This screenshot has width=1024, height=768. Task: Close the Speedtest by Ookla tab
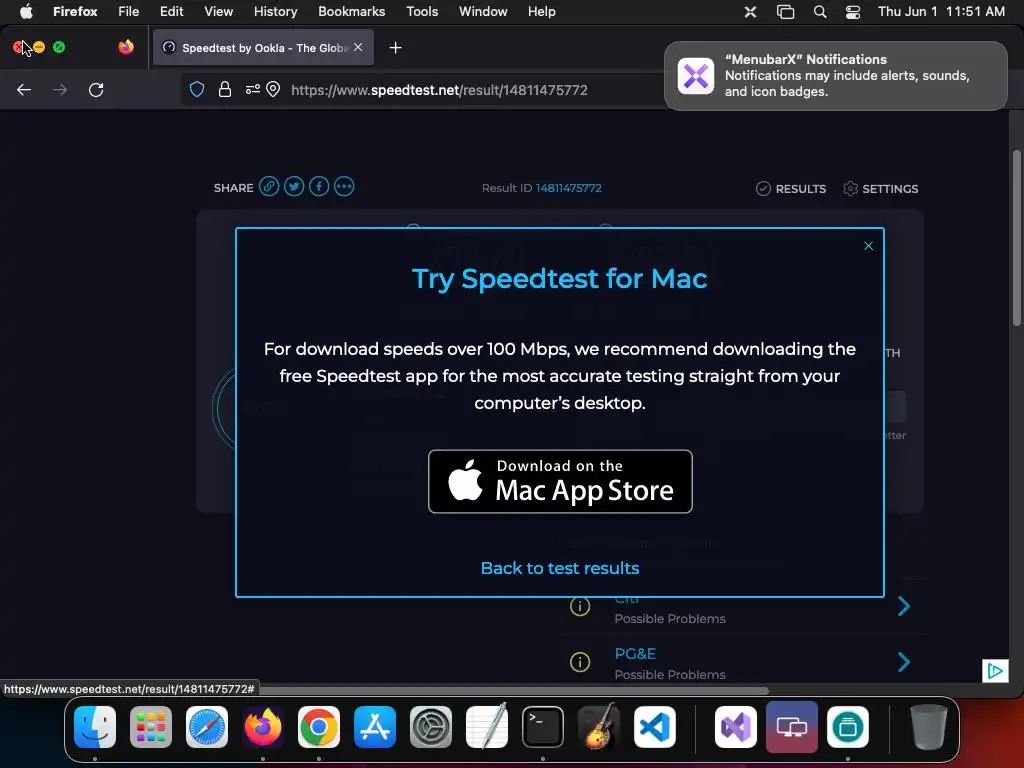pos(358,47)
